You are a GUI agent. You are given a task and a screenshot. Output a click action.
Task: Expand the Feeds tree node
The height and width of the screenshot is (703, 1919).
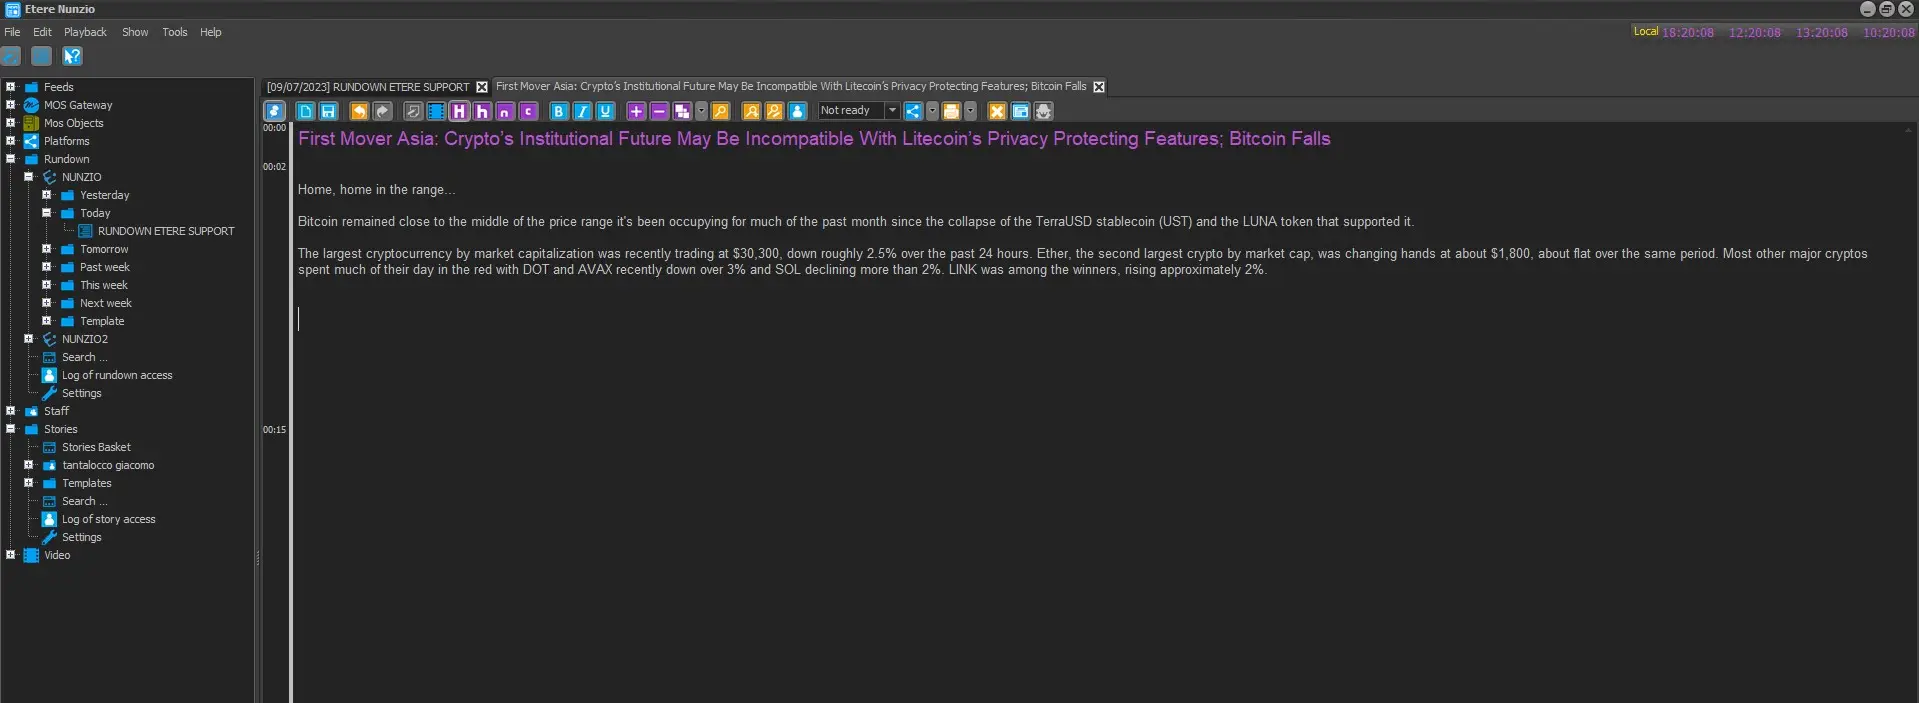tap(11, 87)
